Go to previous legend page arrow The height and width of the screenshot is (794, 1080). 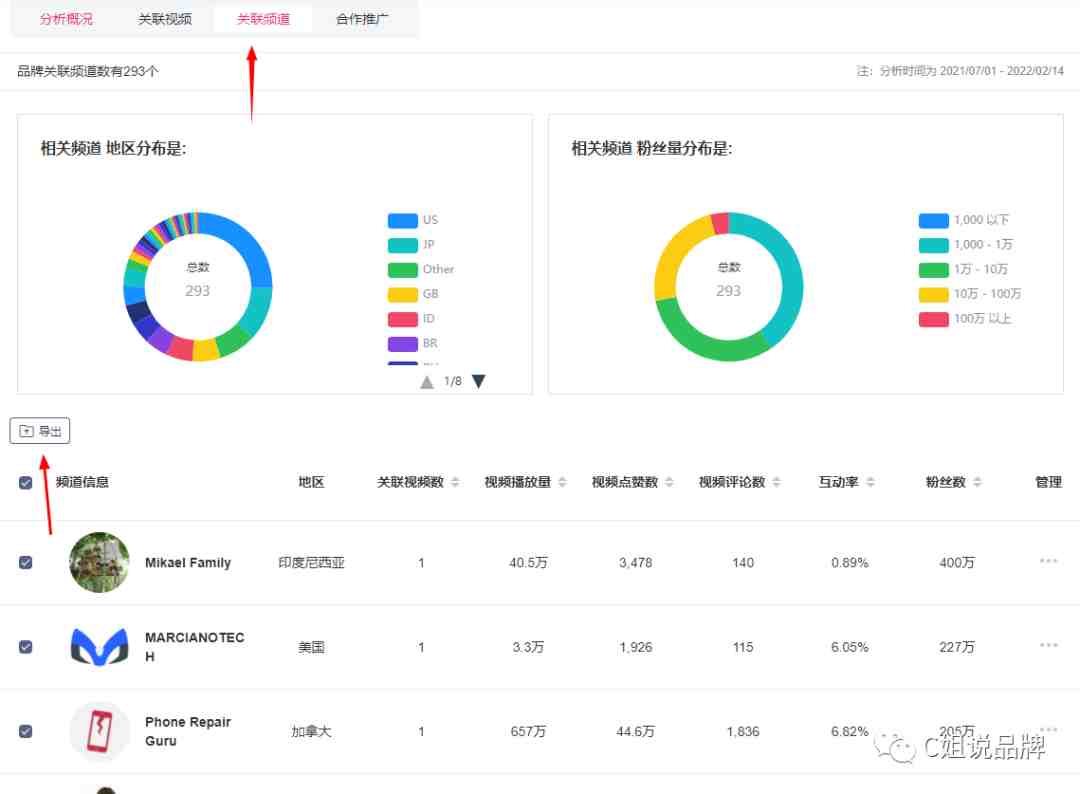427,382
